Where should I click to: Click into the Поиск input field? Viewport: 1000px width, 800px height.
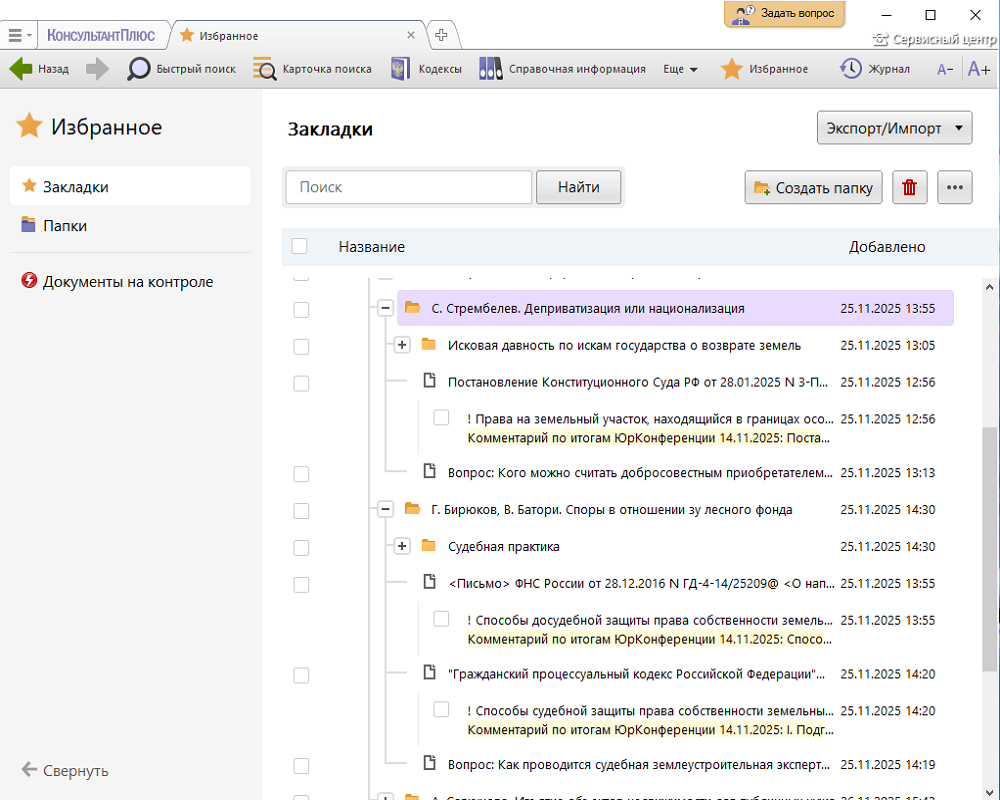click(x=409, y=187)
